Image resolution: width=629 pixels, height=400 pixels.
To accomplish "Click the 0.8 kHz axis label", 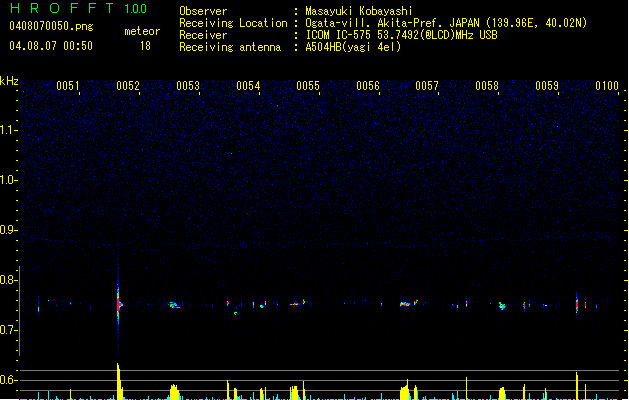I will (8, 280).
